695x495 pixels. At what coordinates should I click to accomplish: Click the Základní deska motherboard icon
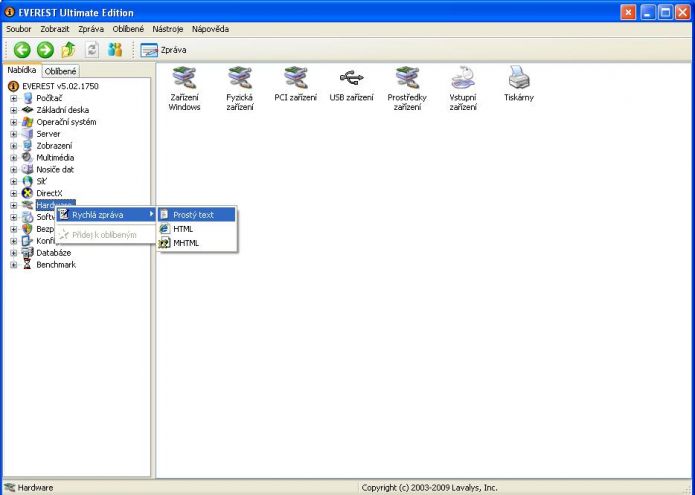click(x=27, y=109)
